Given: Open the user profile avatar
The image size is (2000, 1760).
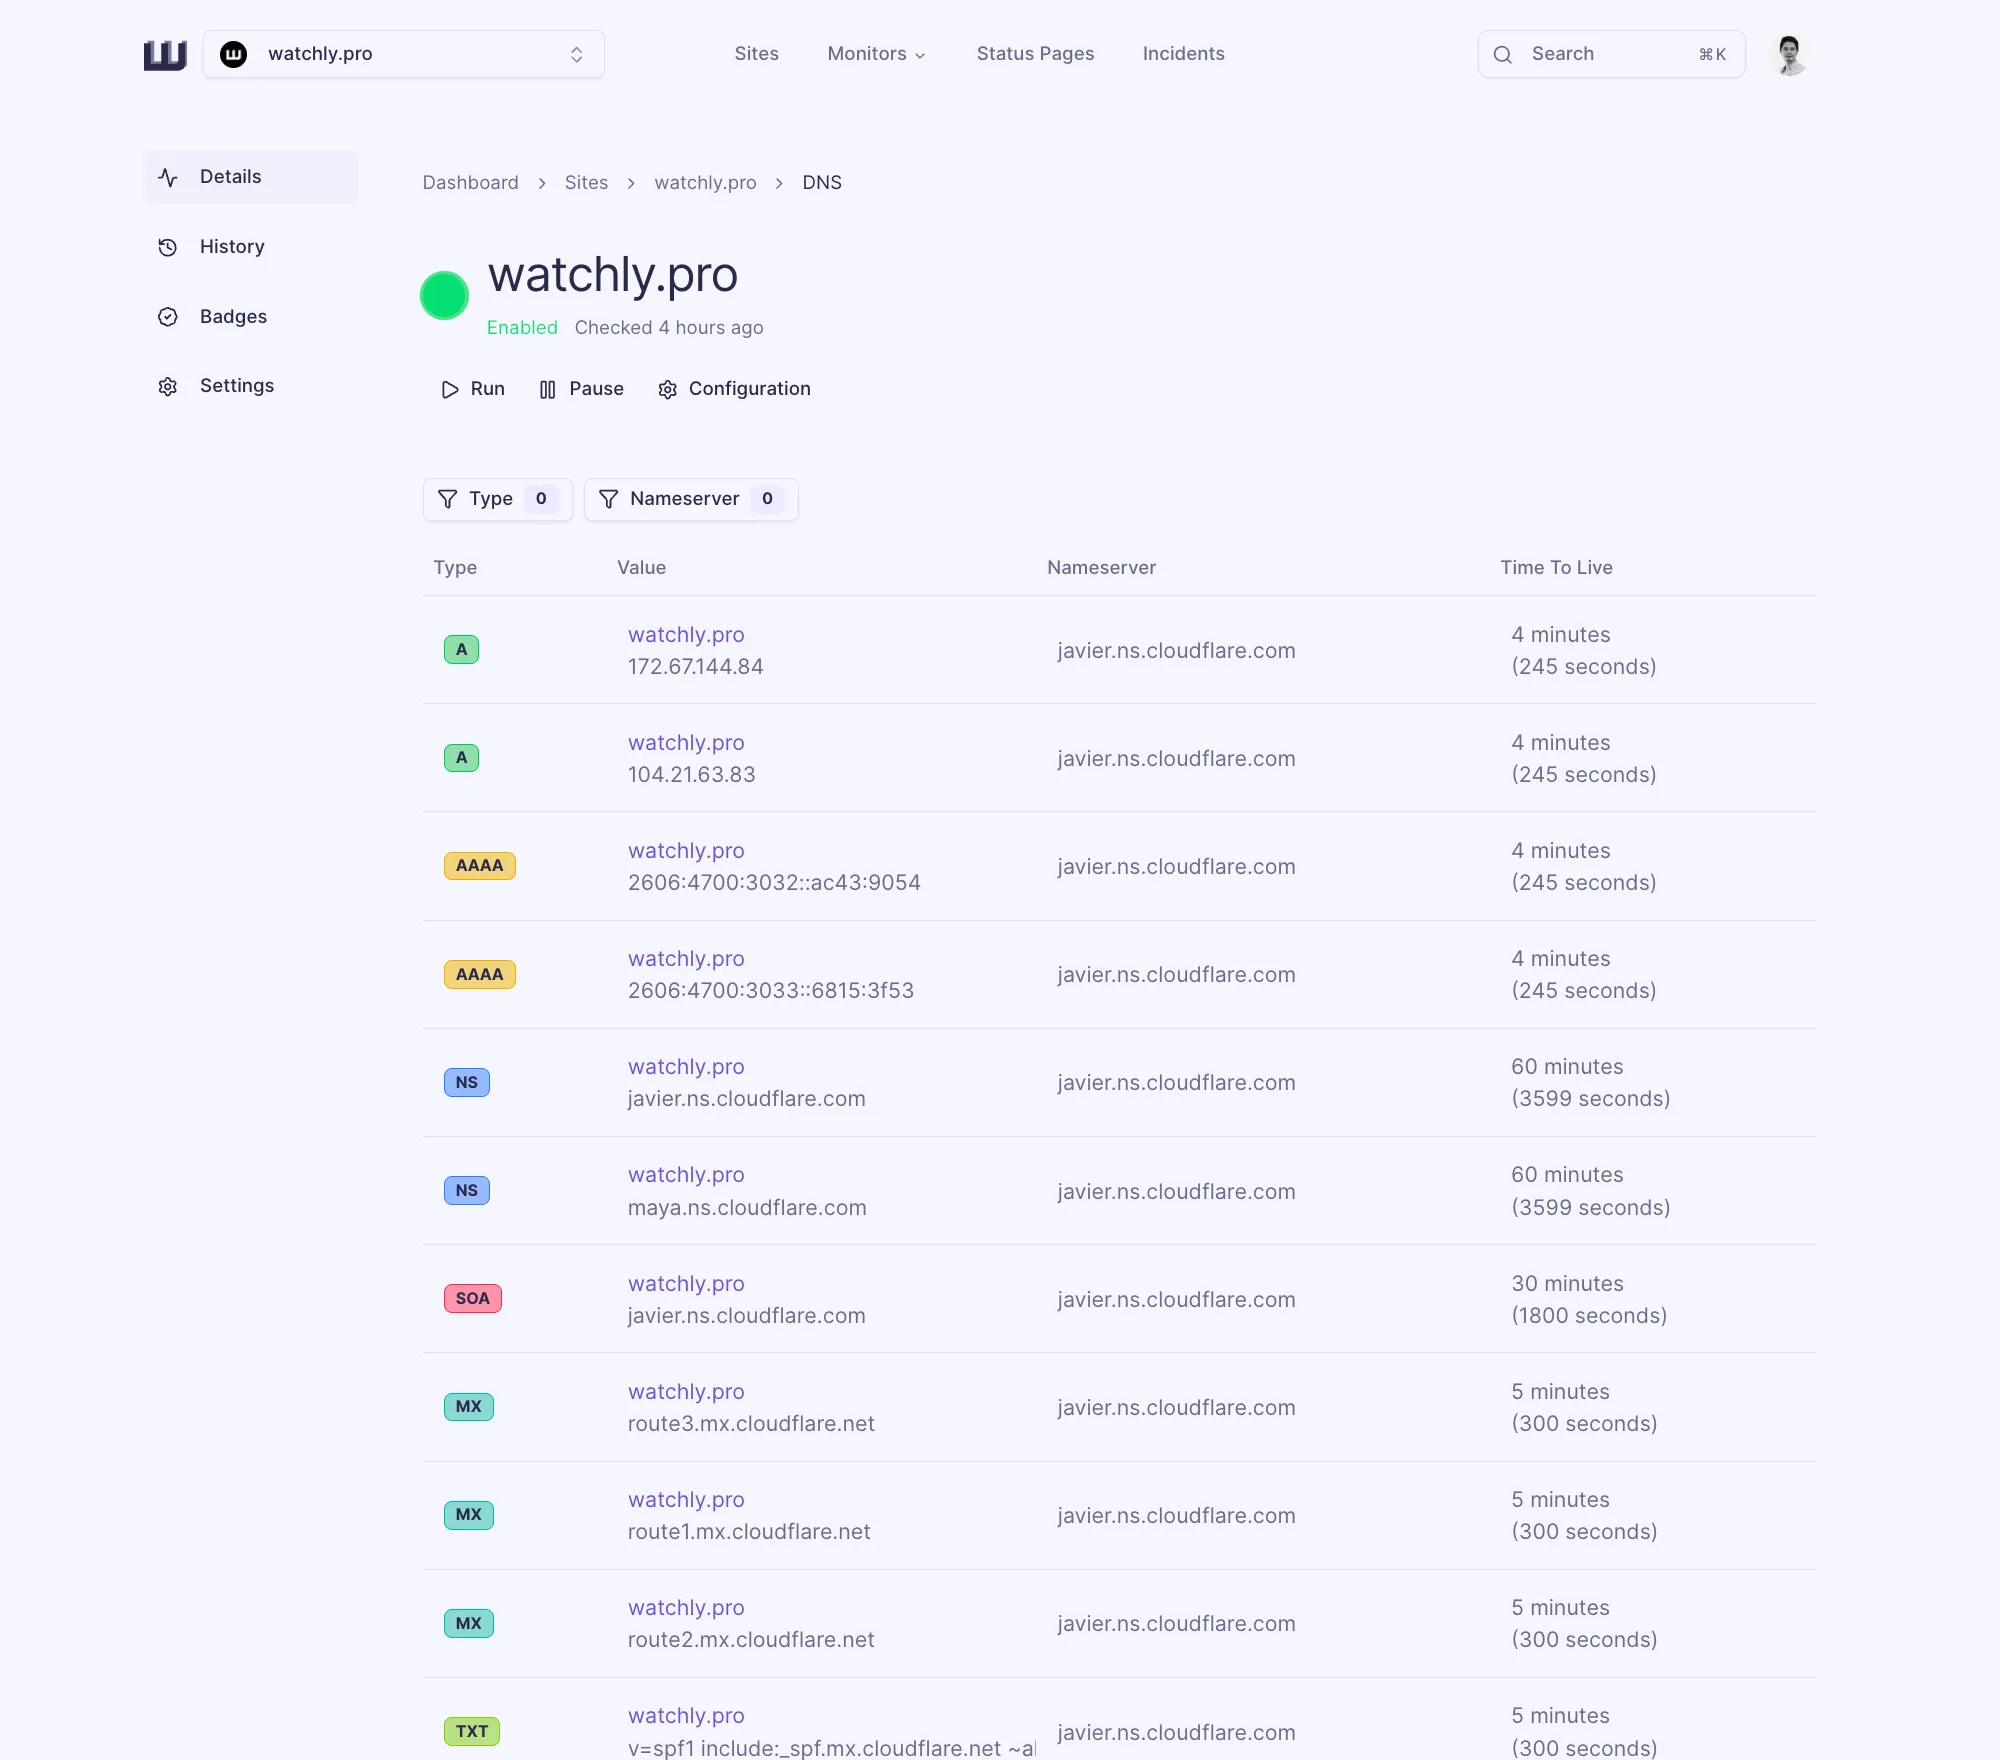Looking at the screenshot, I should point(1789,55).
